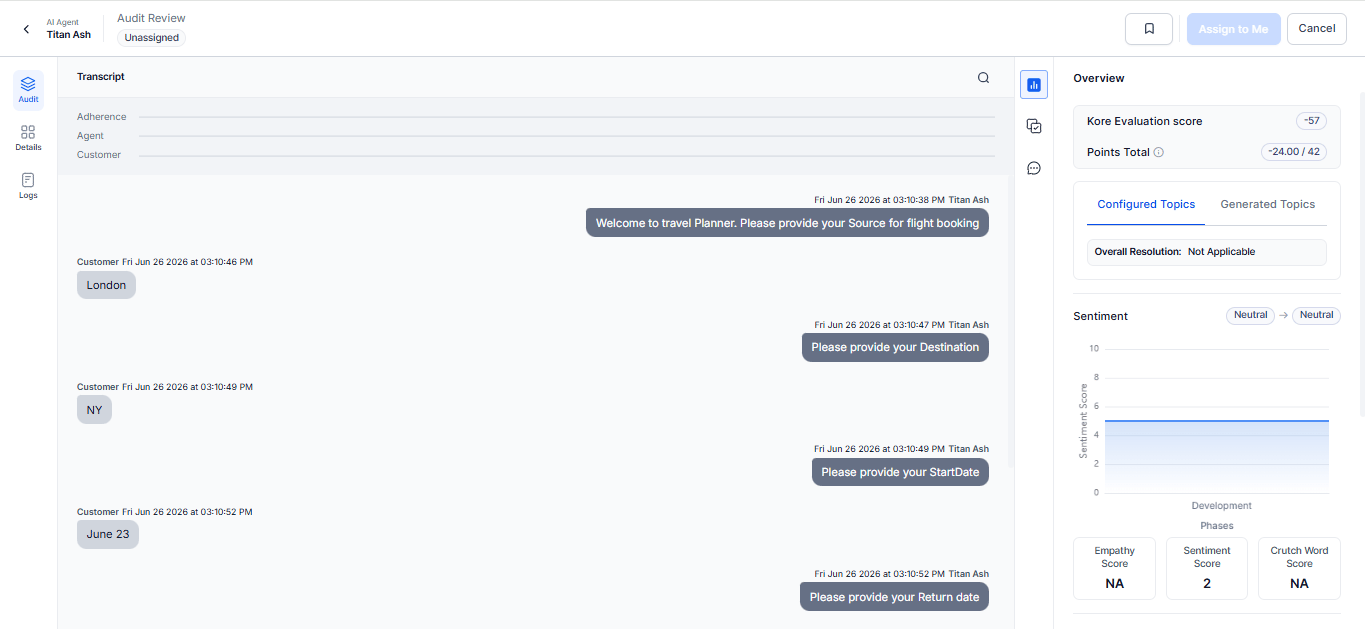Image resolution: width=1365 pixels, height=629 pixels.
Task: Click the Transcript panel heading
Action: click(x=101, y=77)
